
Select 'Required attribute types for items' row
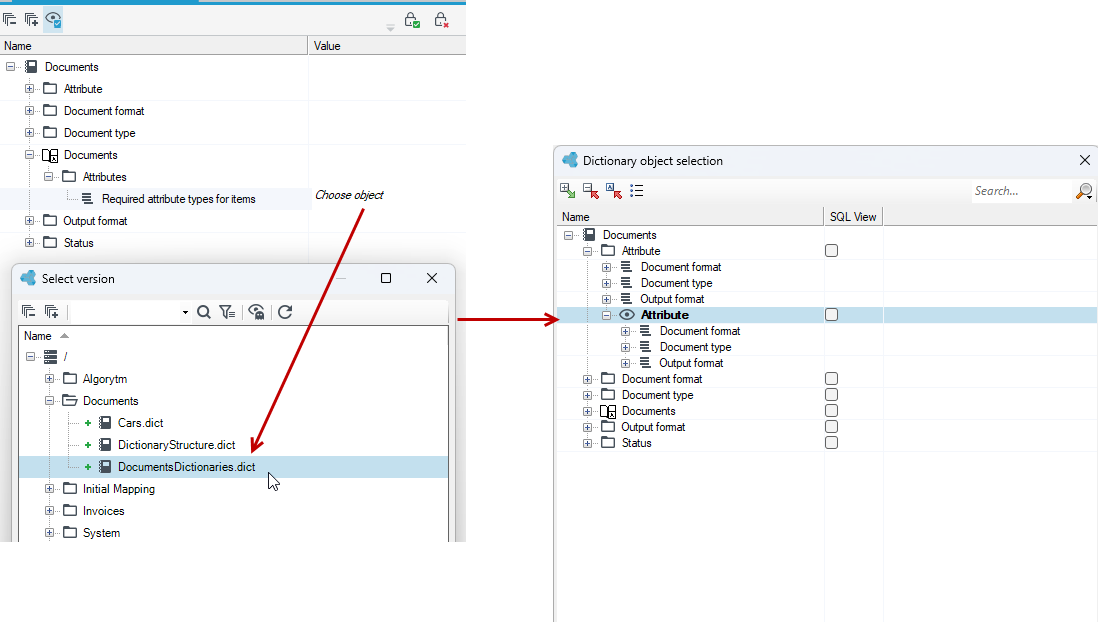pos(179,199)
